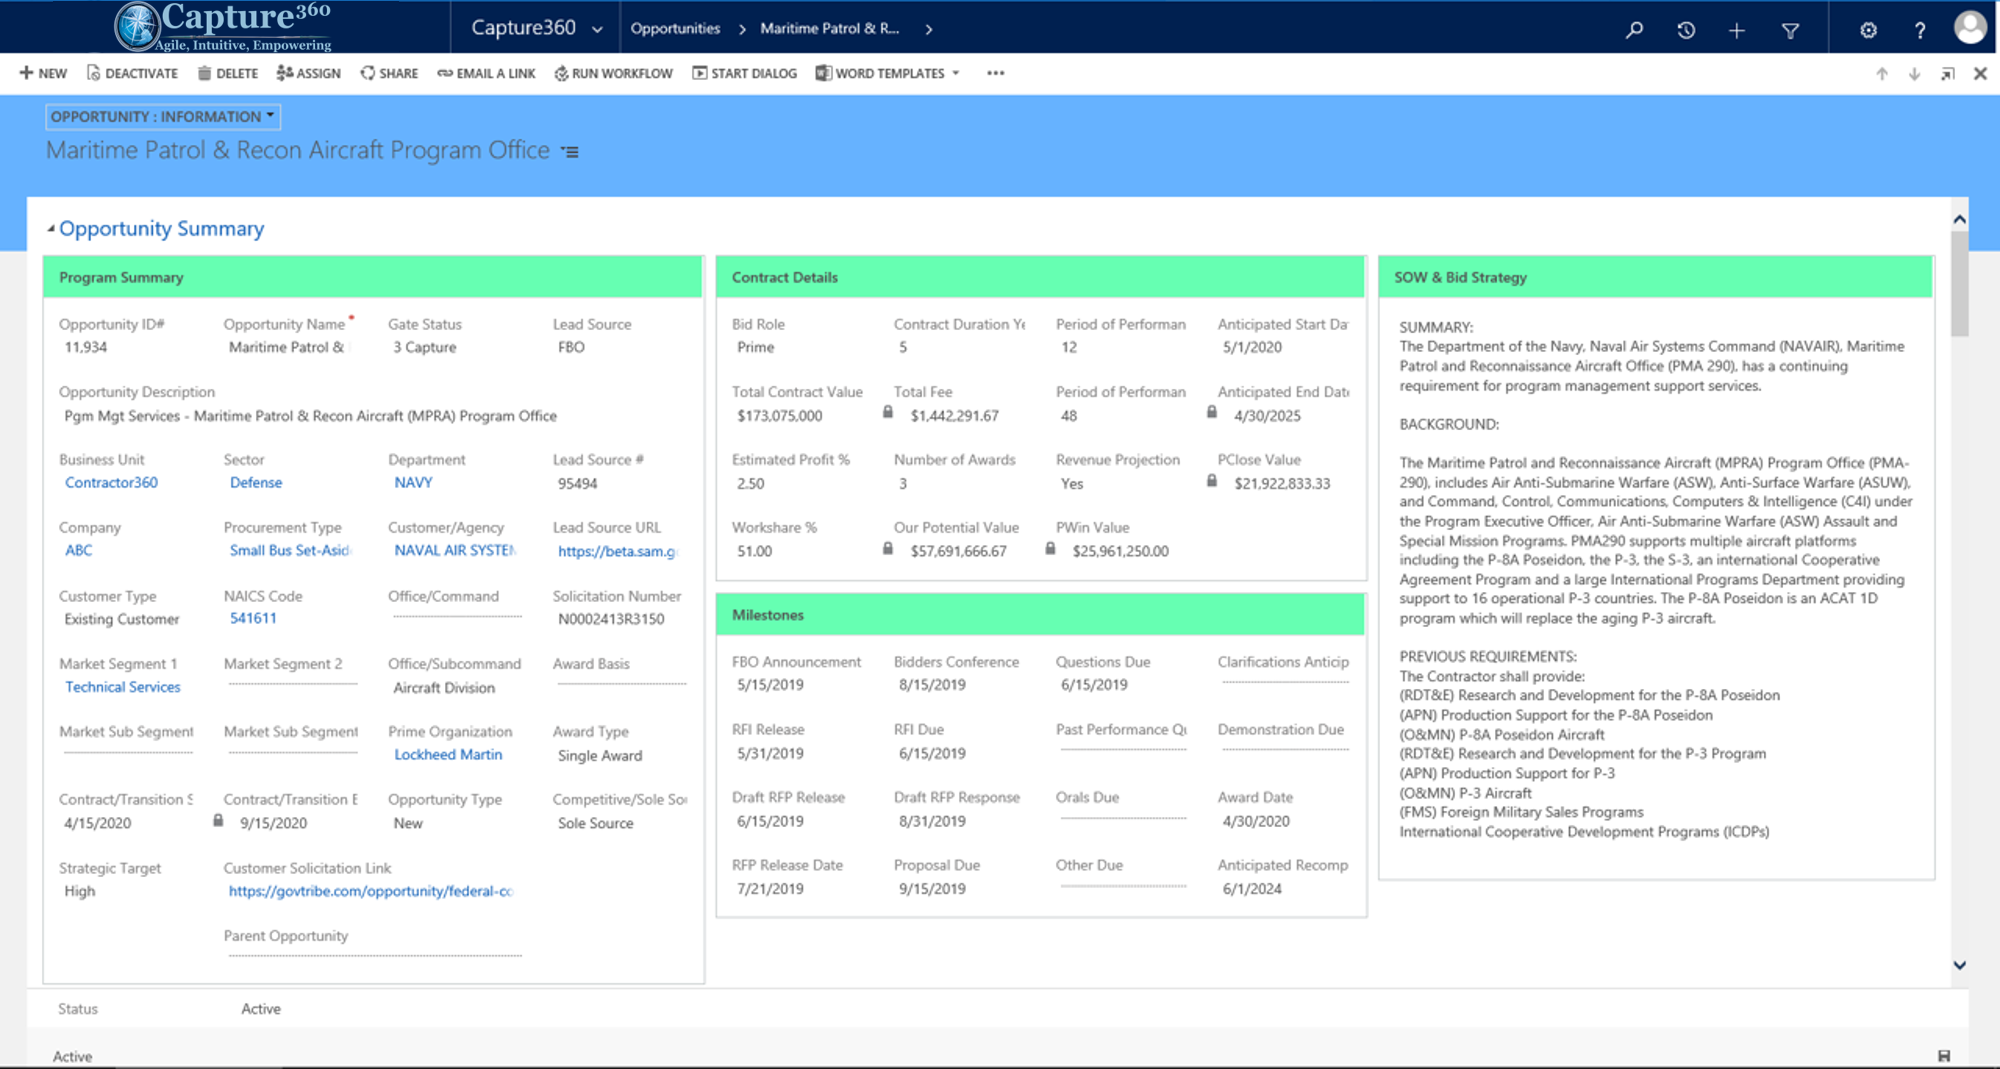Viewport: 2000px width, 1069px height.
Task: Open the more commands ellipsis
Action: click(995, 73)
